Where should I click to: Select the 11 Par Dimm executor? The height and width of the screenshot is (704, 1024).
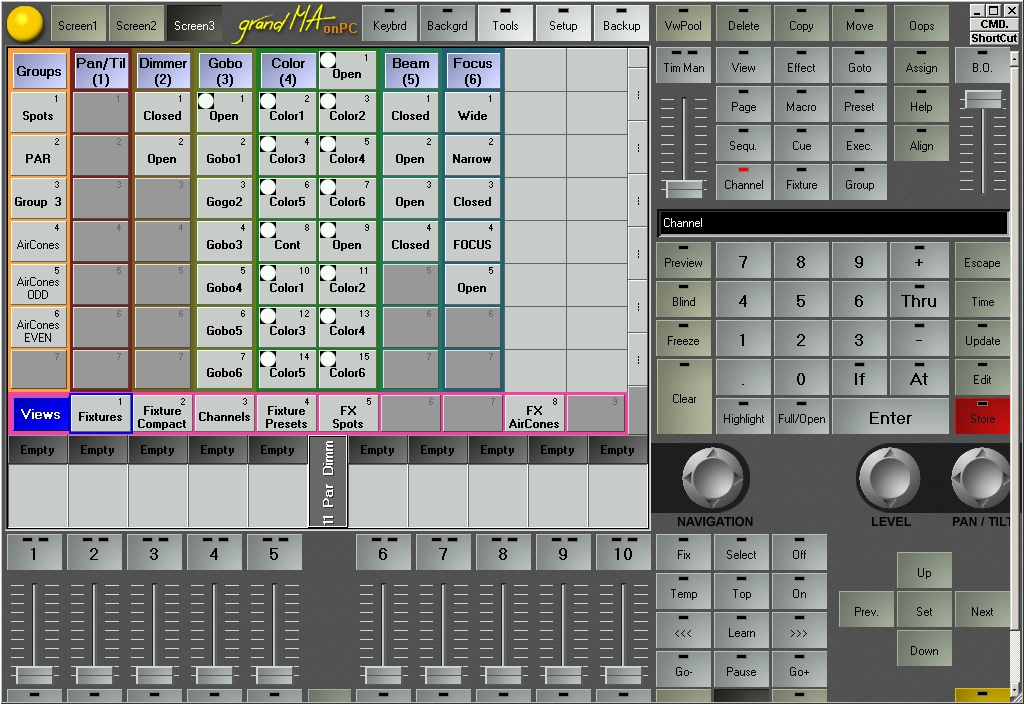pyautogui.click(x=328, y=482)
